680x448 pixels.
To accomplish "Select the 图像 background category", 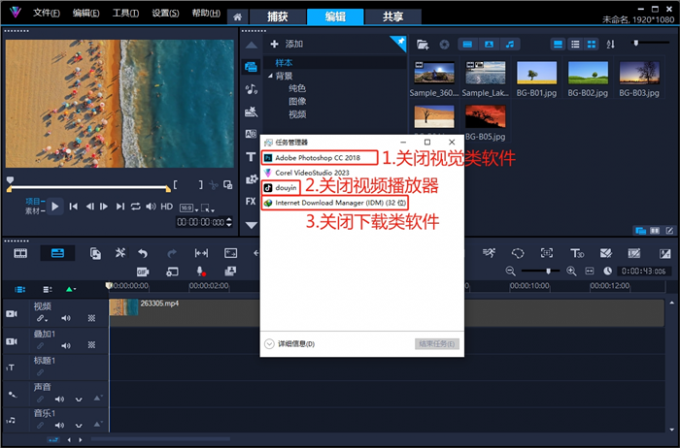I will click(297, 101).
